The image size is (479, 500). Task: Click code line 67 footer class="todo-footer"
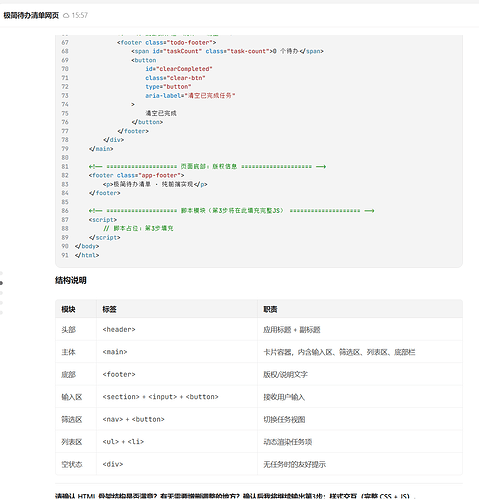pyautogui.click(x=167, y=42)
